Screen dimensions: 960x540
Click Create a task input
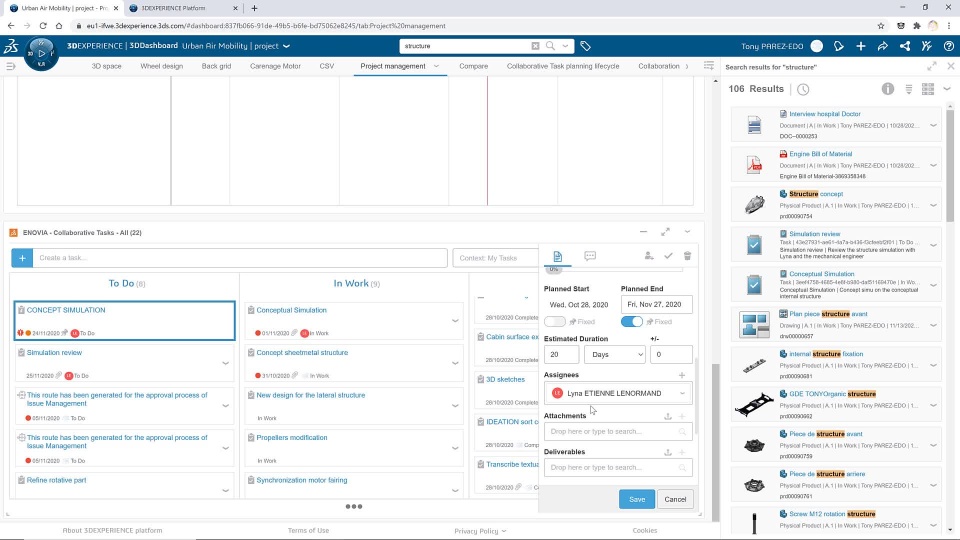coord(240,258)
